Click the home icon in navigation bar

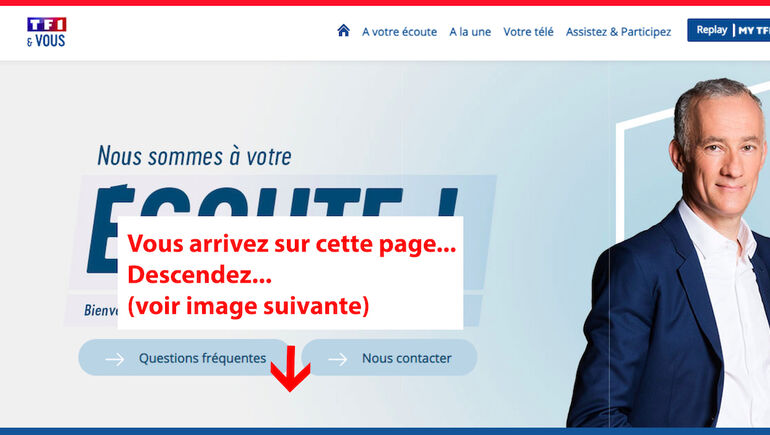tap(343, 31)
